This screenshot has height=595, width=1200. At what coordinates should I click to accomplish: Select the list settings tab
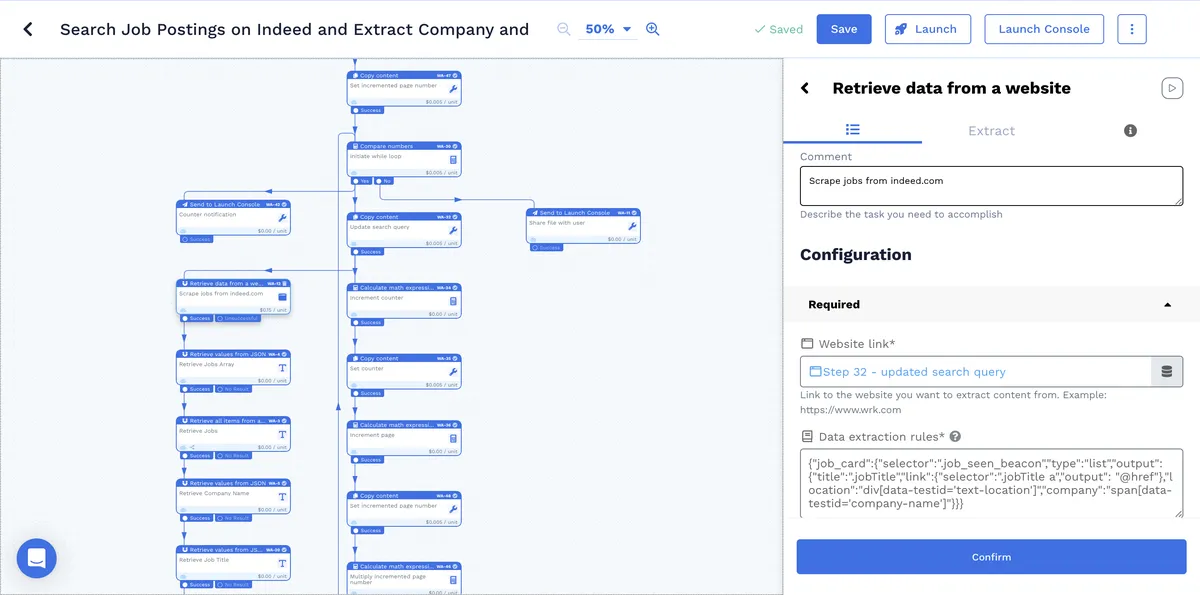point(852,130)
